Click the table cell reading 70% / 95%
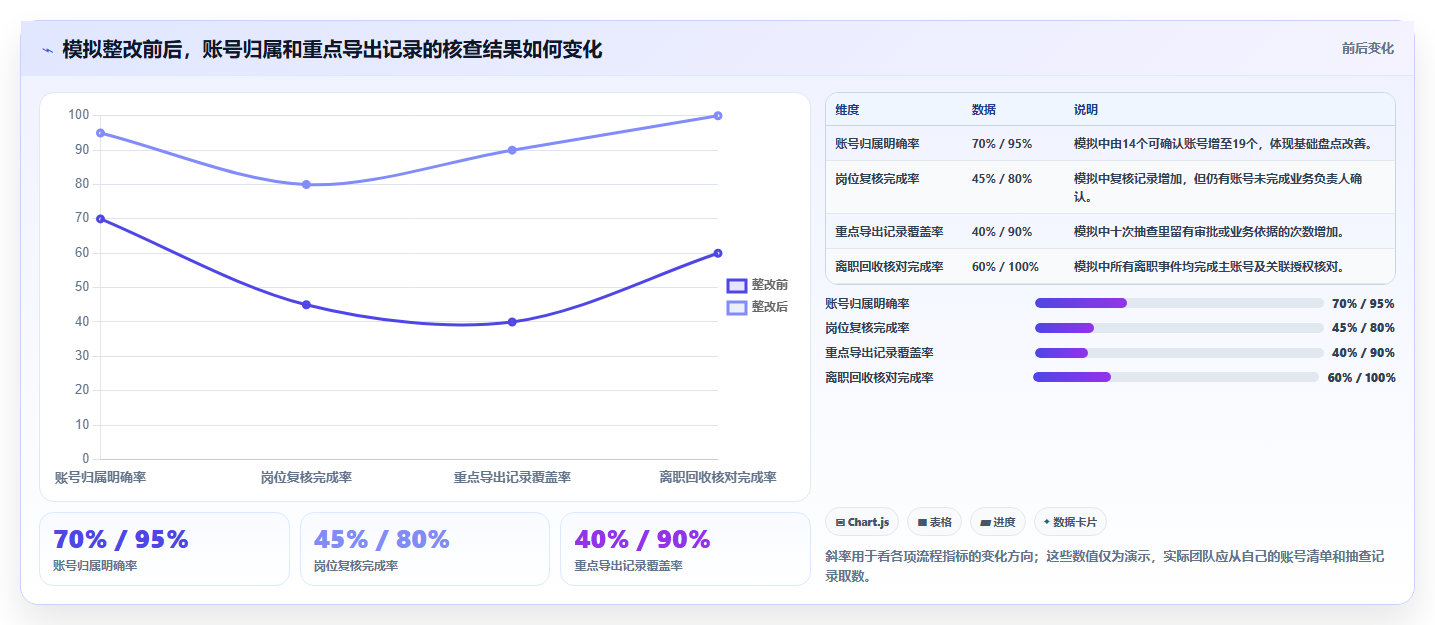This screenshot has height=625, width=1435. coord(1001,144)
